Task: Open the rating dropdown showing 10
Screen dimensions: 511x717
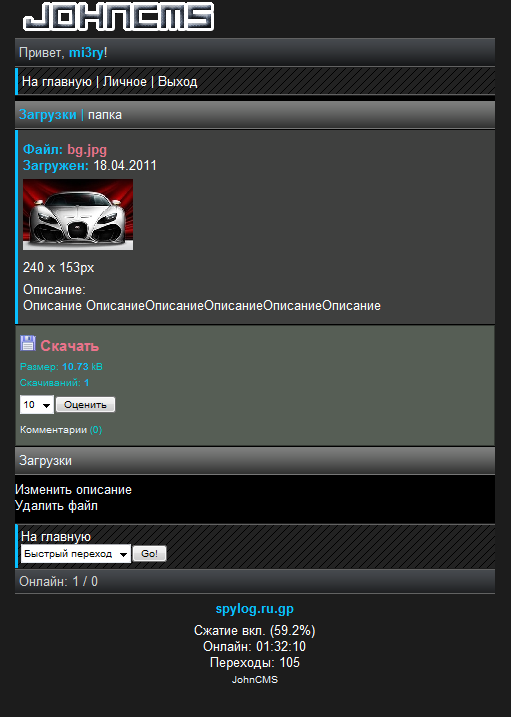Action: point(37,405)
